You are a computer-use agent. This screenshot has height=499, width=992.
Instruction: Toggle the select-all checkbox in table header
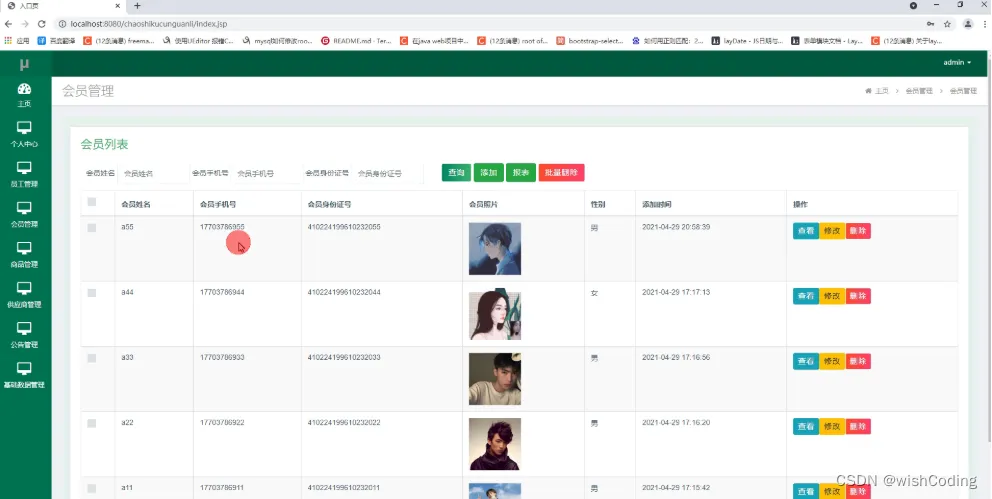(92, 202)
